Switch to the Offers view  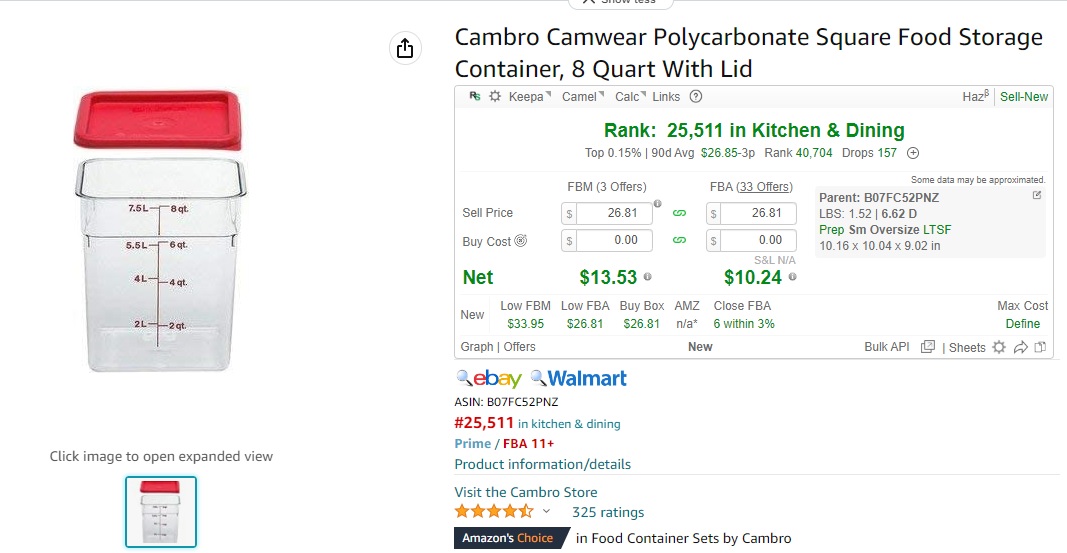pos(519,347)
